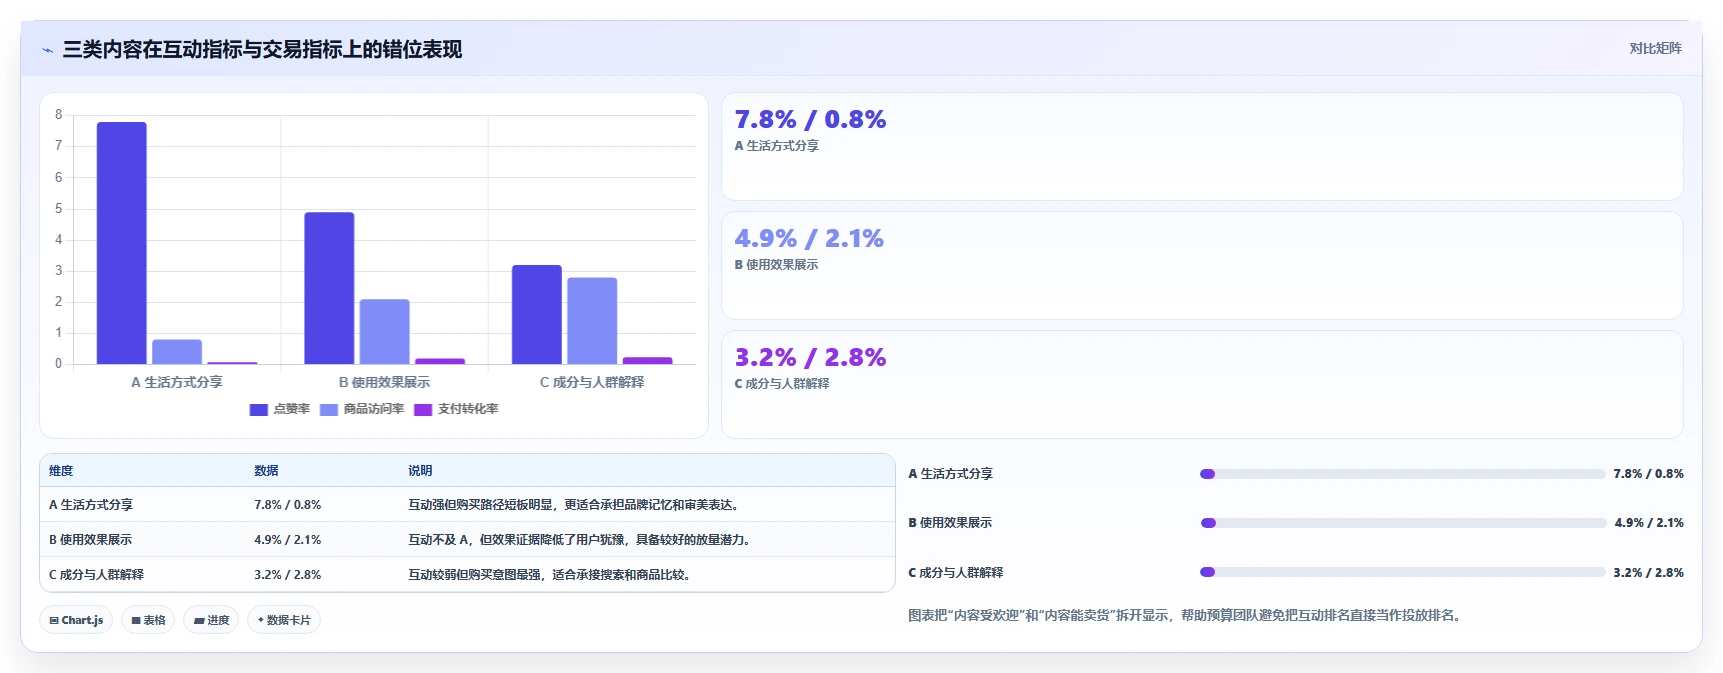Viewport: 1723px width, 673px height.
Task: Select the 点赞率 bar for A 生活方式分享
Action: coord(122,243)
